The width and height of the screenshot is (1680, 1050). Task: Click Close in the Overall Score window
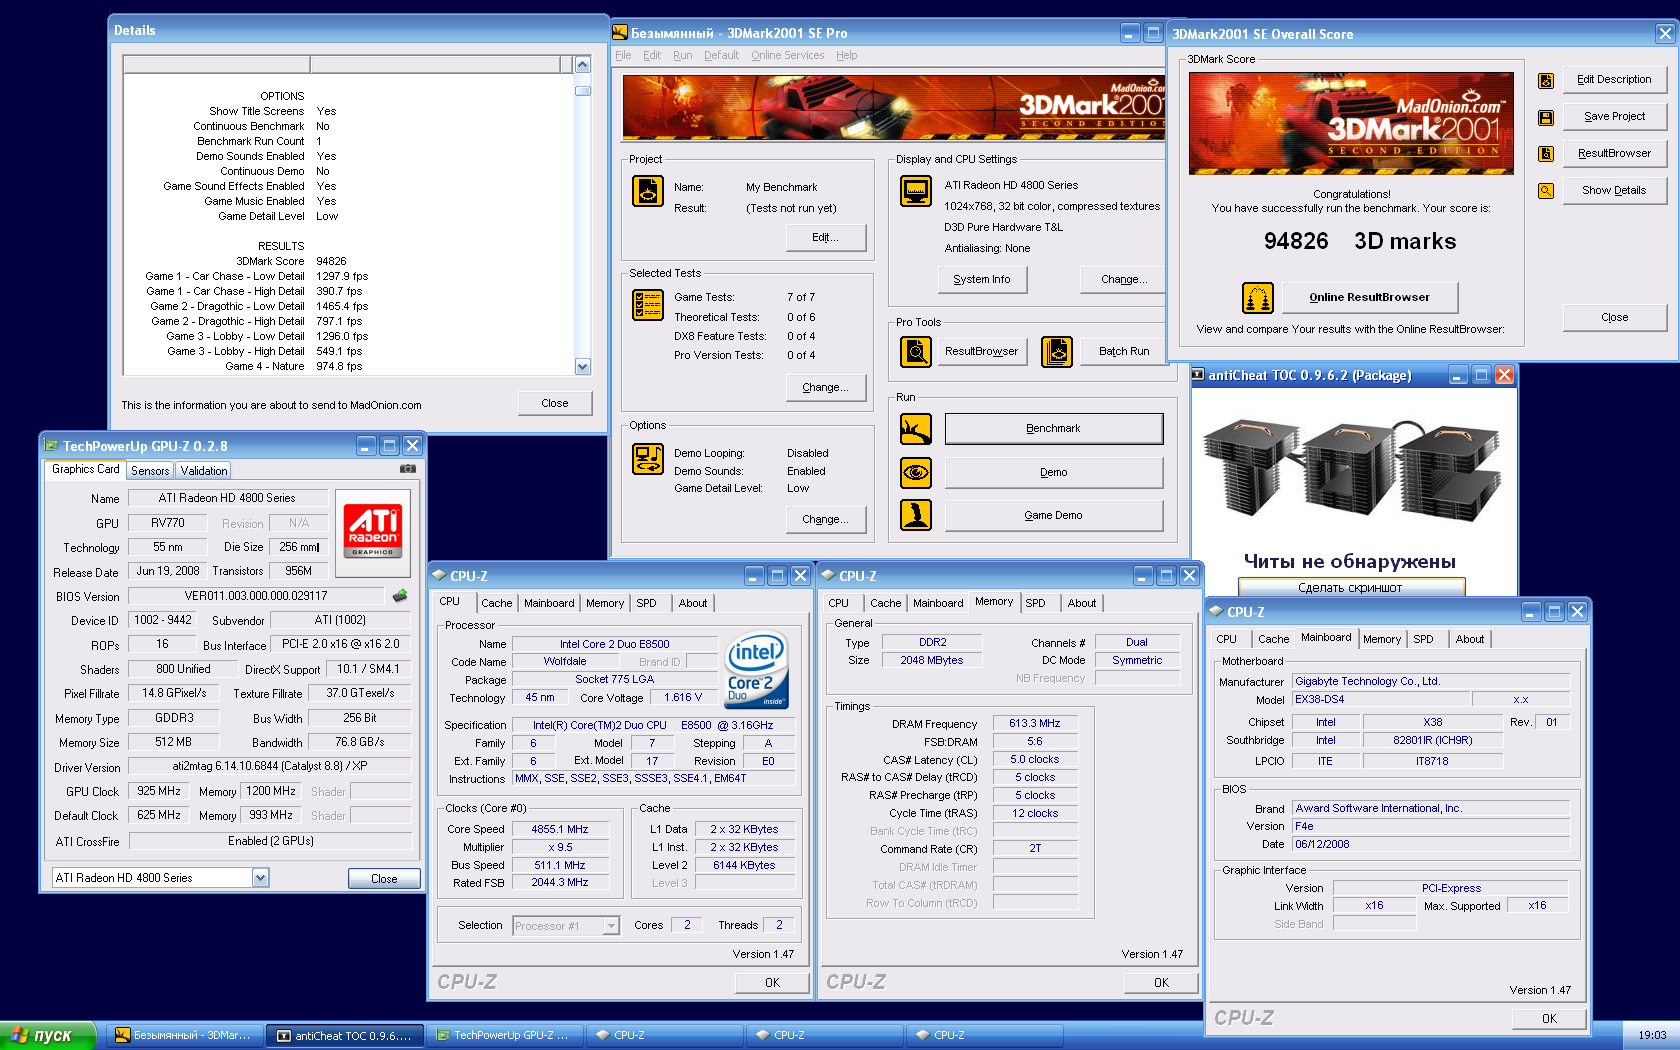[1614, 318]
